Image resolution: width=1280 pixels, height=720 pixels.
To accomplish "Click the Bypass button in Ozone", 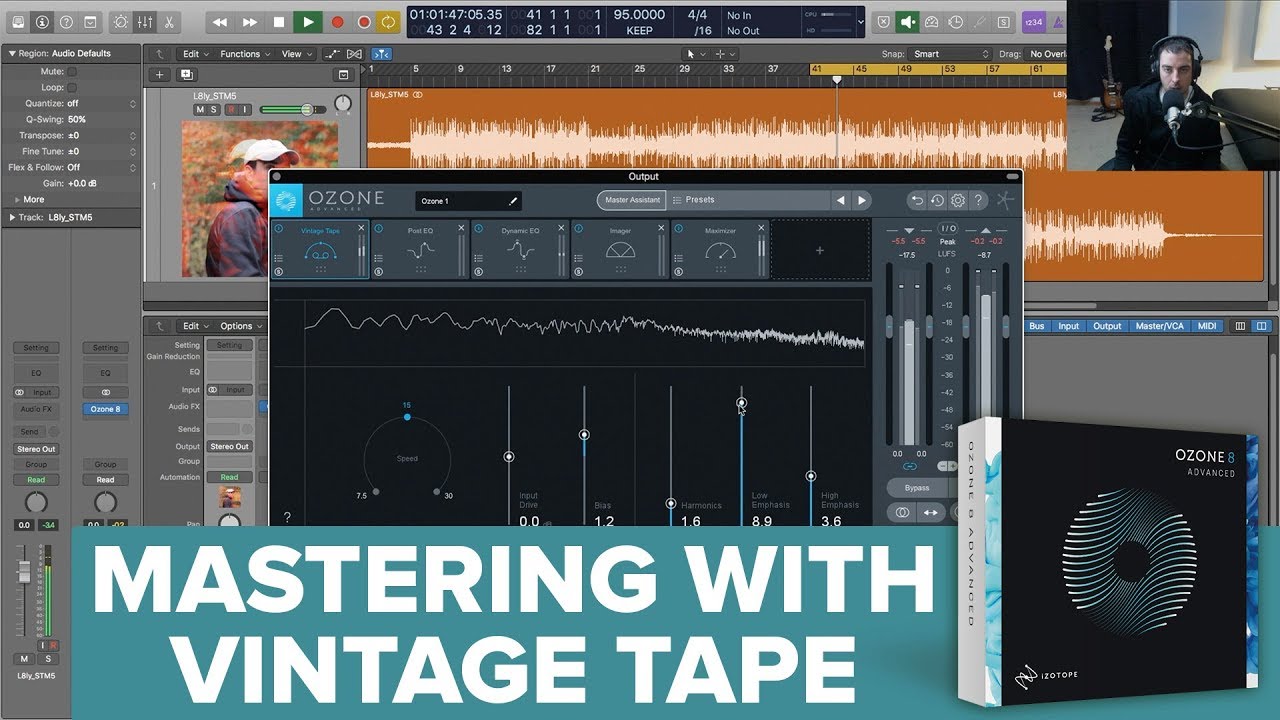I will tap(917, 488).
